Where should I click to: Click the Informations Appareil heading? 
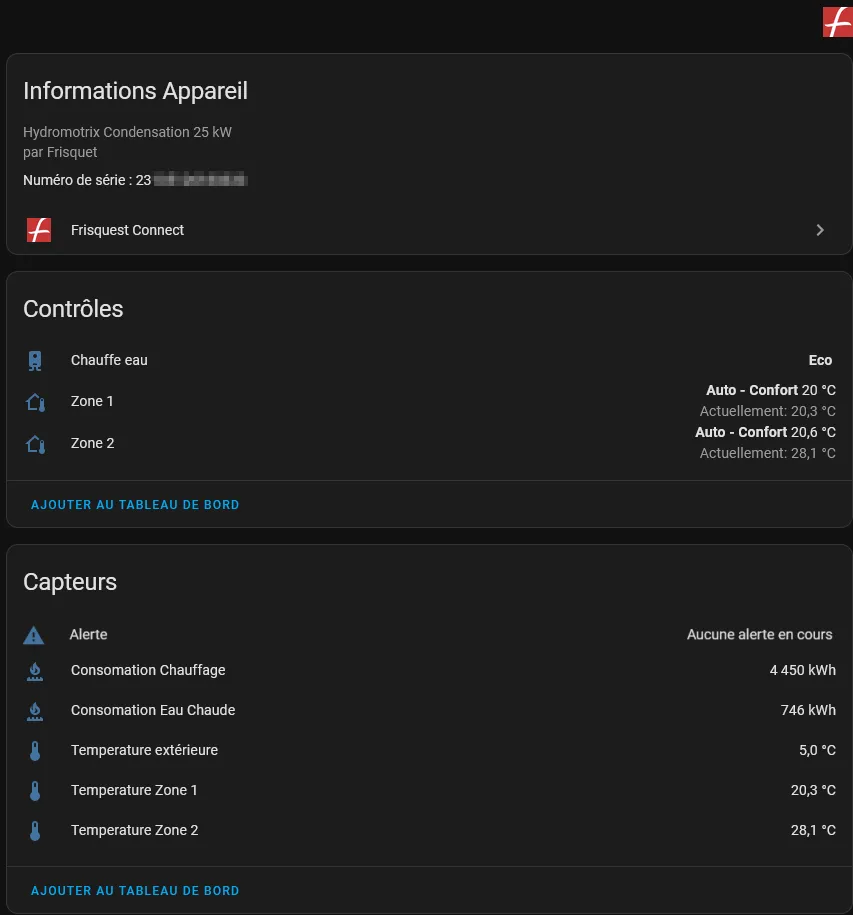tap(135, 91)
